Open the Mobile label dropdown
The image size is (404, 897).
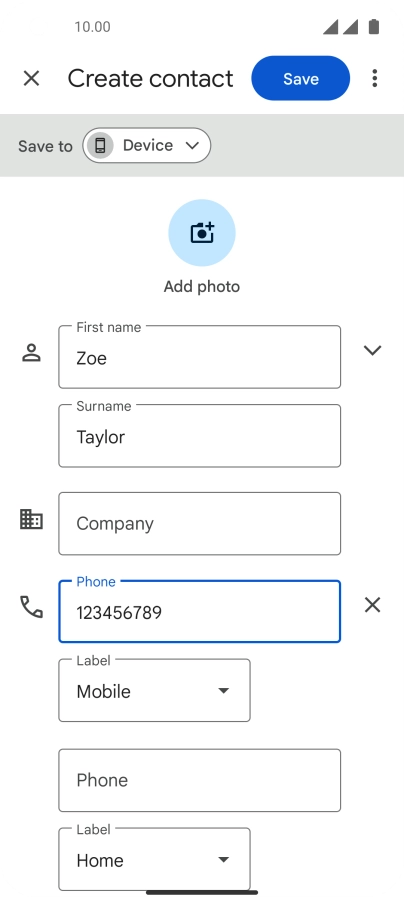[x=155, y=690]
